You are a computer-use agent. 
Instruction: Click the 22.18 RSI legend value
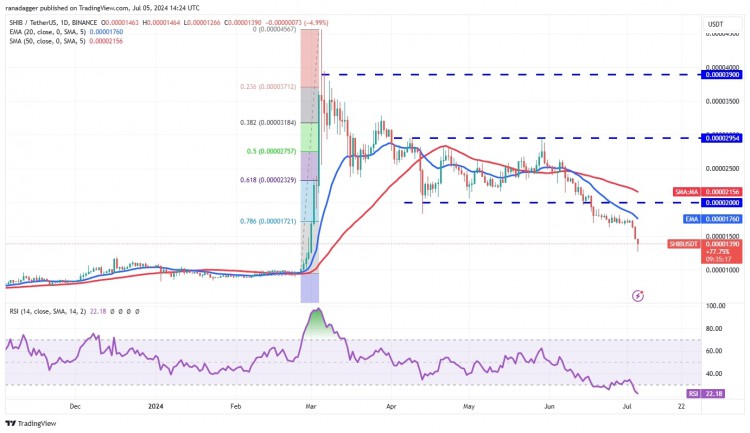(98, 311)
